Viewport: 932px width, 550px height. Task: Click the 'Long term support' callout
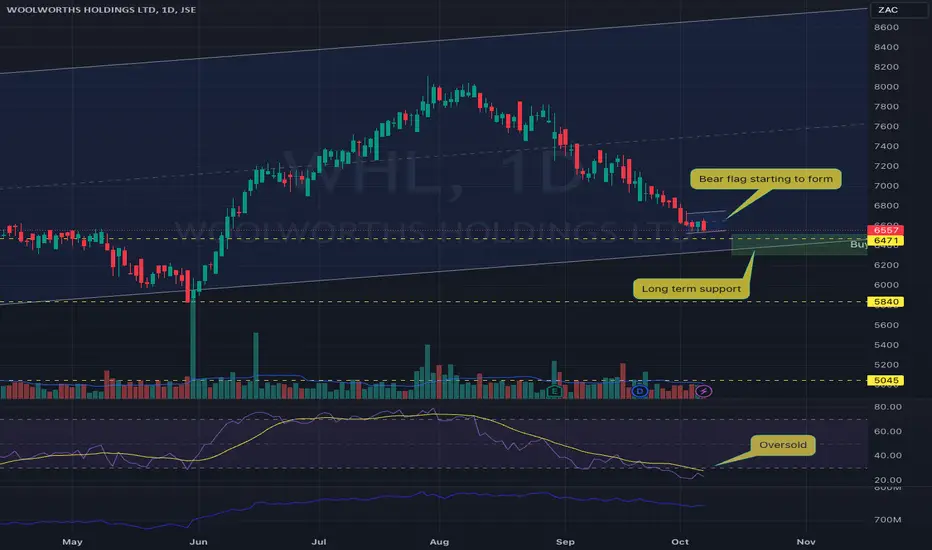click(691, 288)
